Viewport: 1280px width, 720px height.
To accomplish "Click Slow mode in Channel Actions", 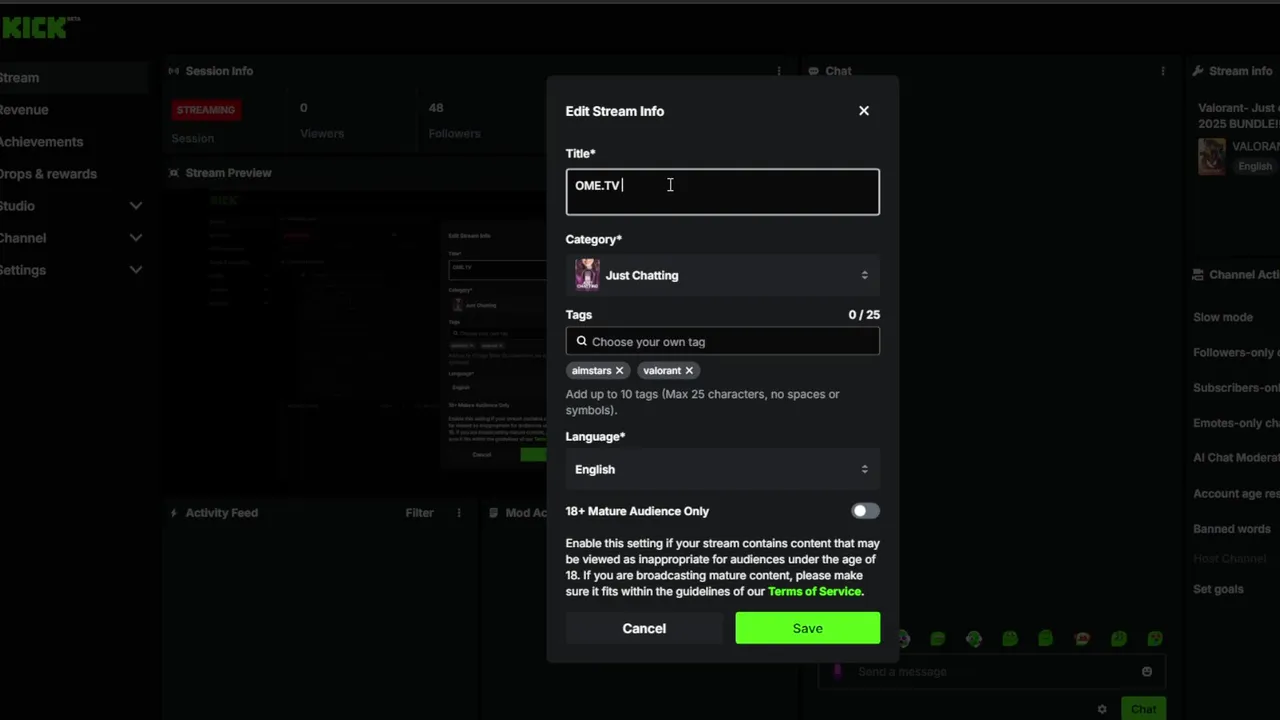I will pyautogui.click(x=1223, y=317).
